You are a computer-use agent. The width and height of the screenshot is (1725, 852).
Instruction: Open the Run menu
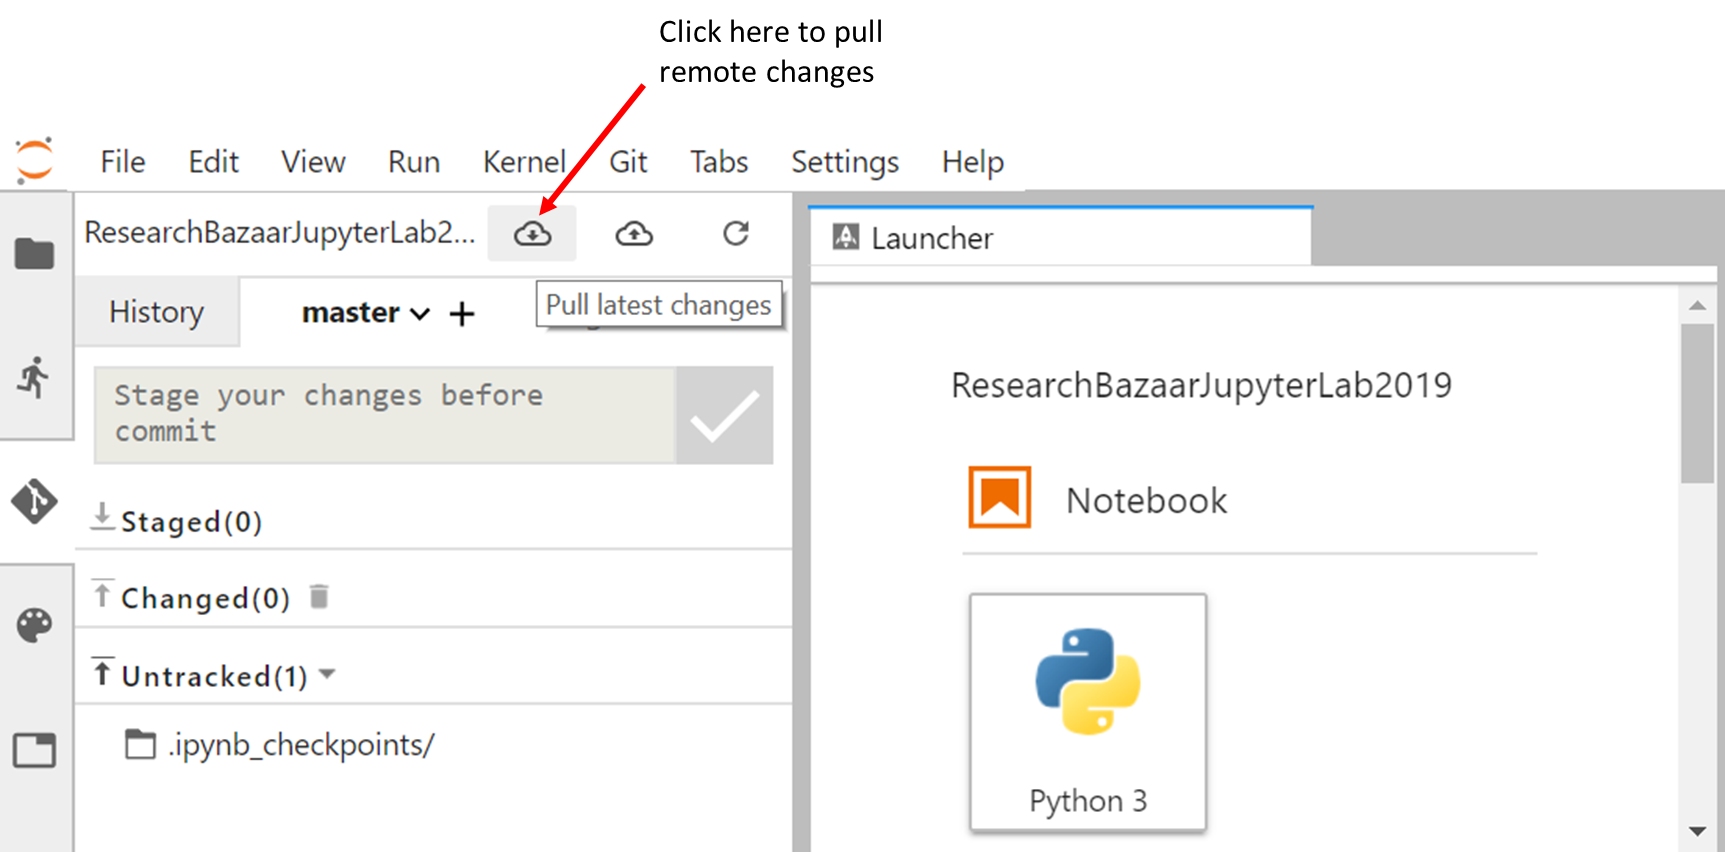coord(414,162)
